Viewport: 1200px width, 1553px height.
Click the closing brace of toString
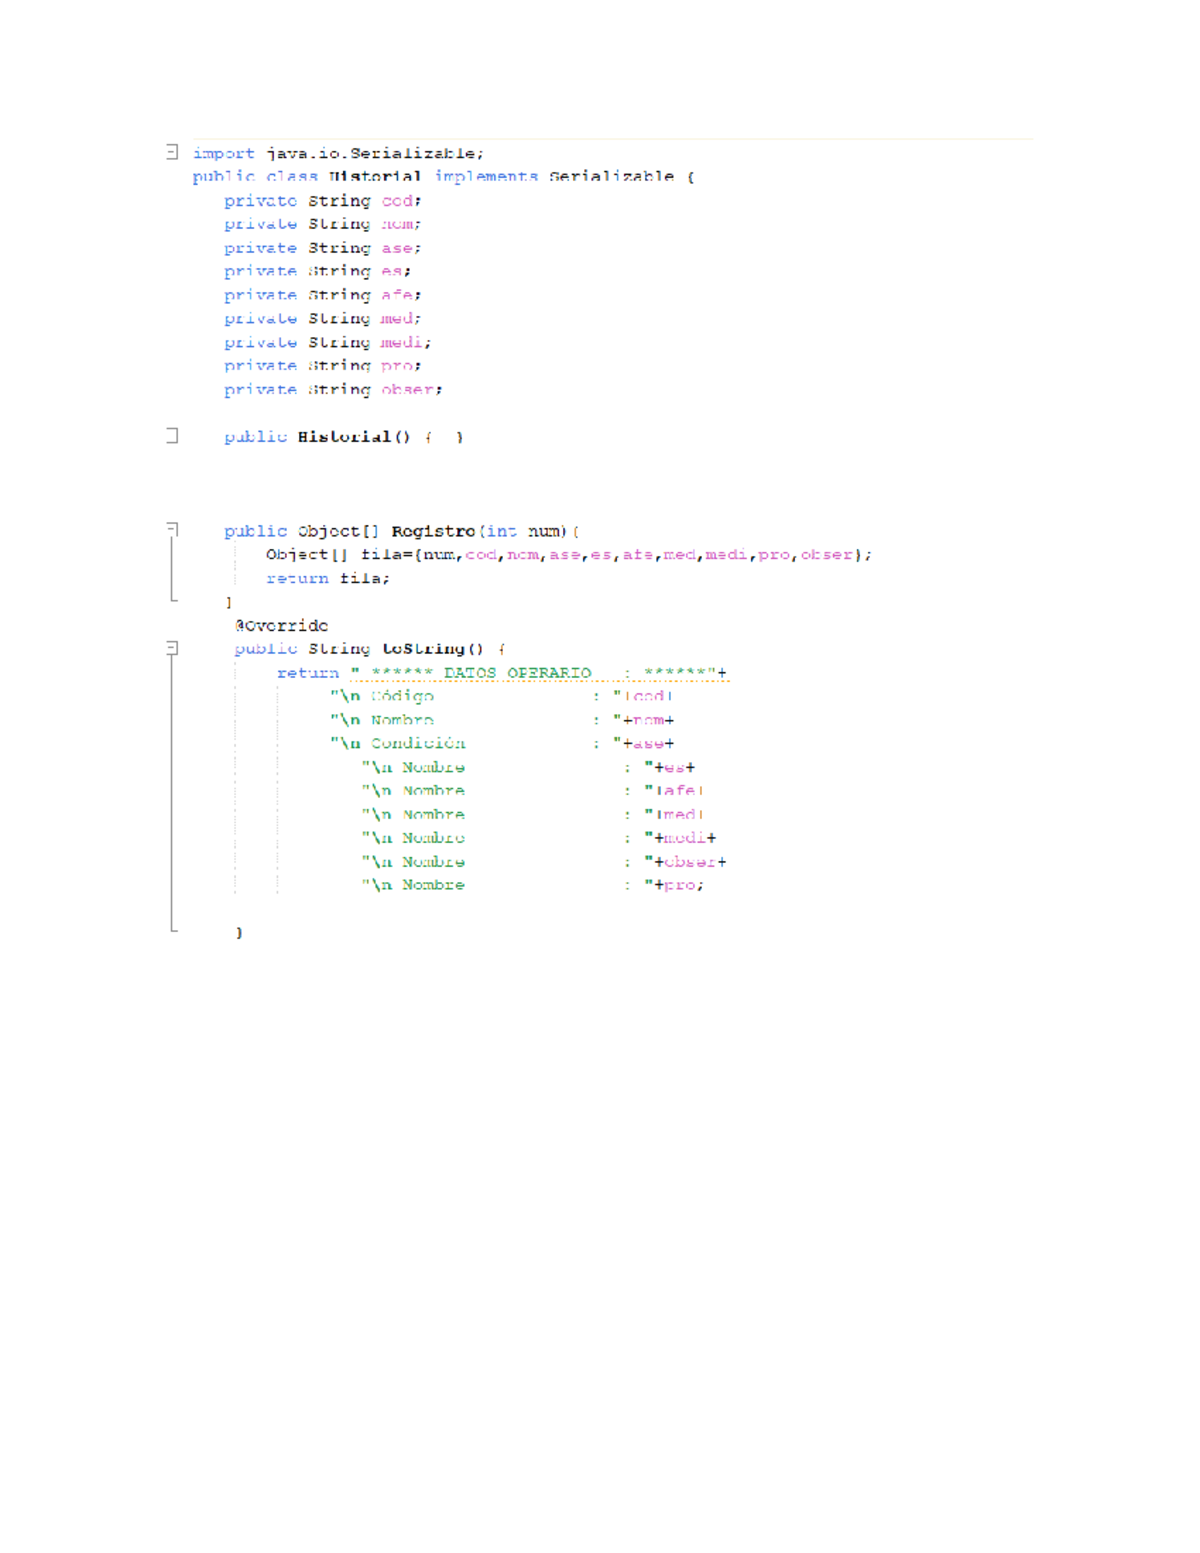(x=239, y=932)
